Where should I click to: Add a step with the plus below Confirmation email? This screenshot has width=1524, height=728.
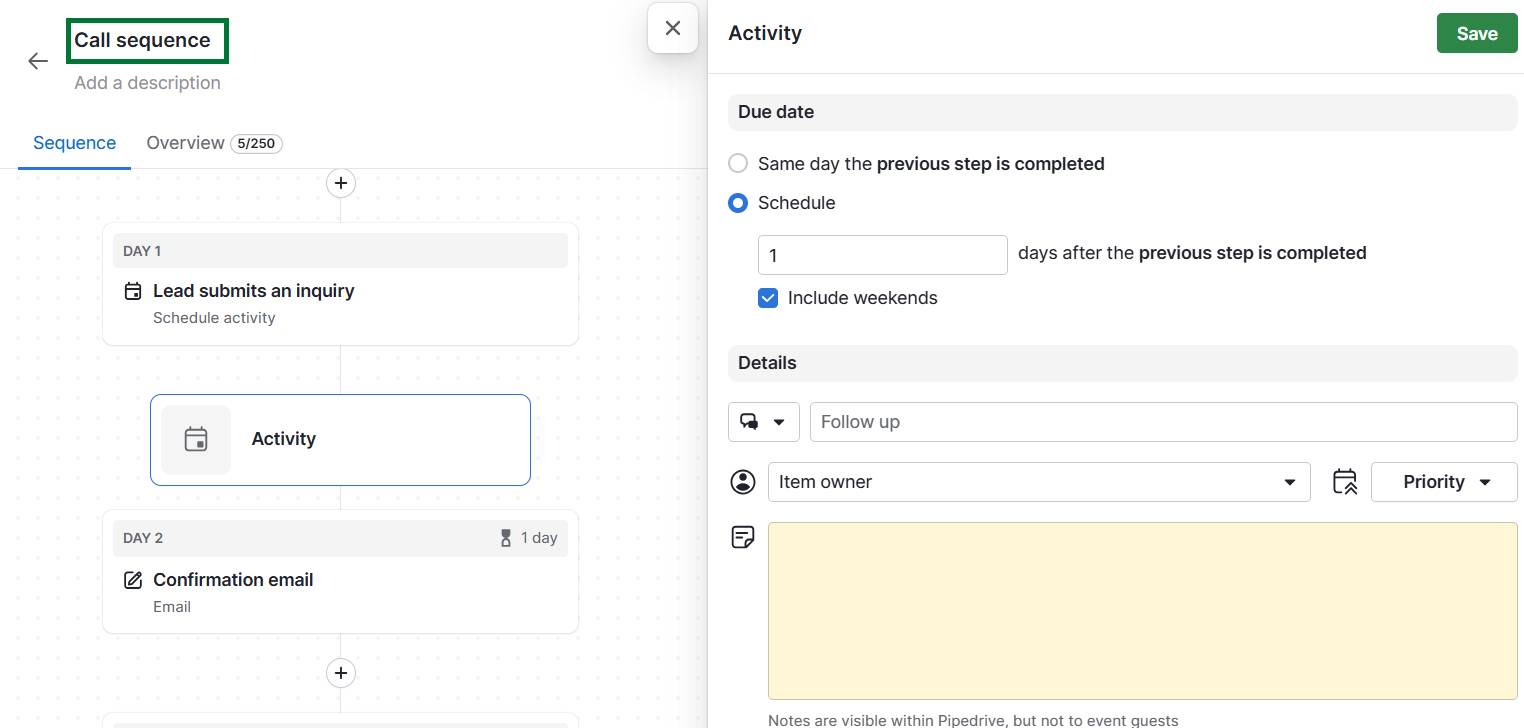[341, 673]
